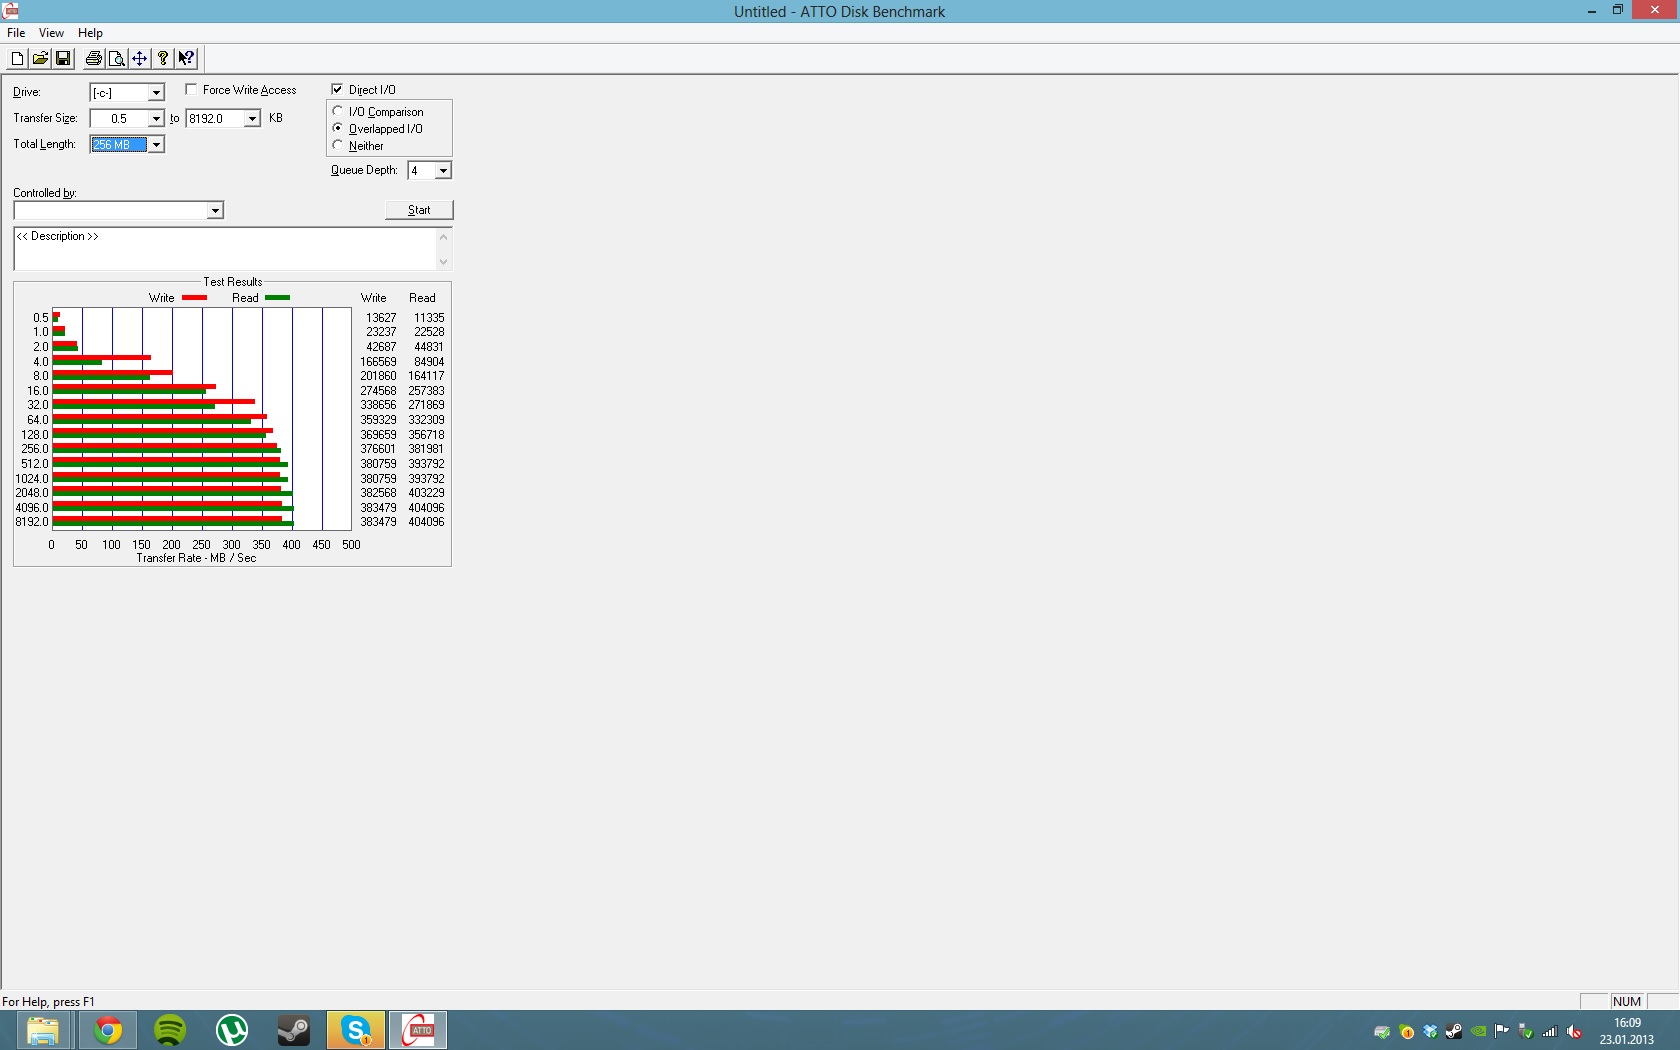Click the New file toolbar icon
The width and height of the screenshot is (1680, 1050).
point(17,59)
